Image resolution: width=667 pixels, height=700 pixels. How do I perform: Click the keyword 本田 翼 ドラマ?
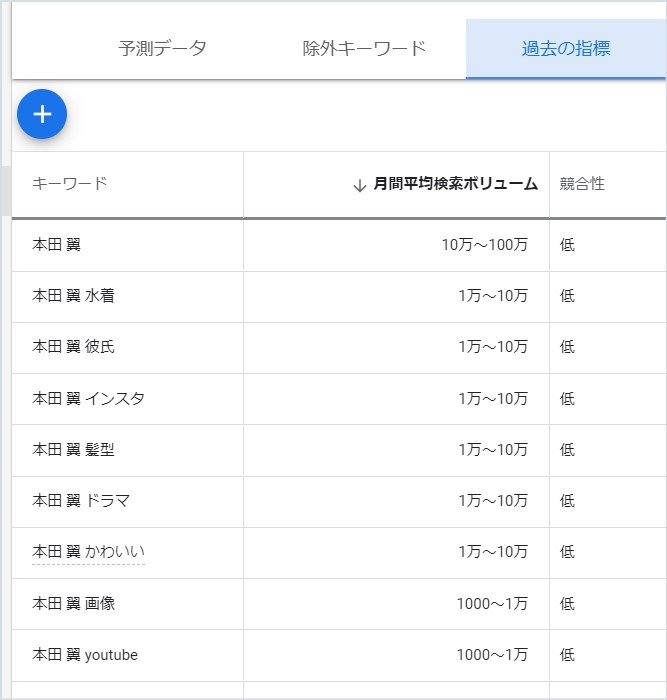pos(81,500)
